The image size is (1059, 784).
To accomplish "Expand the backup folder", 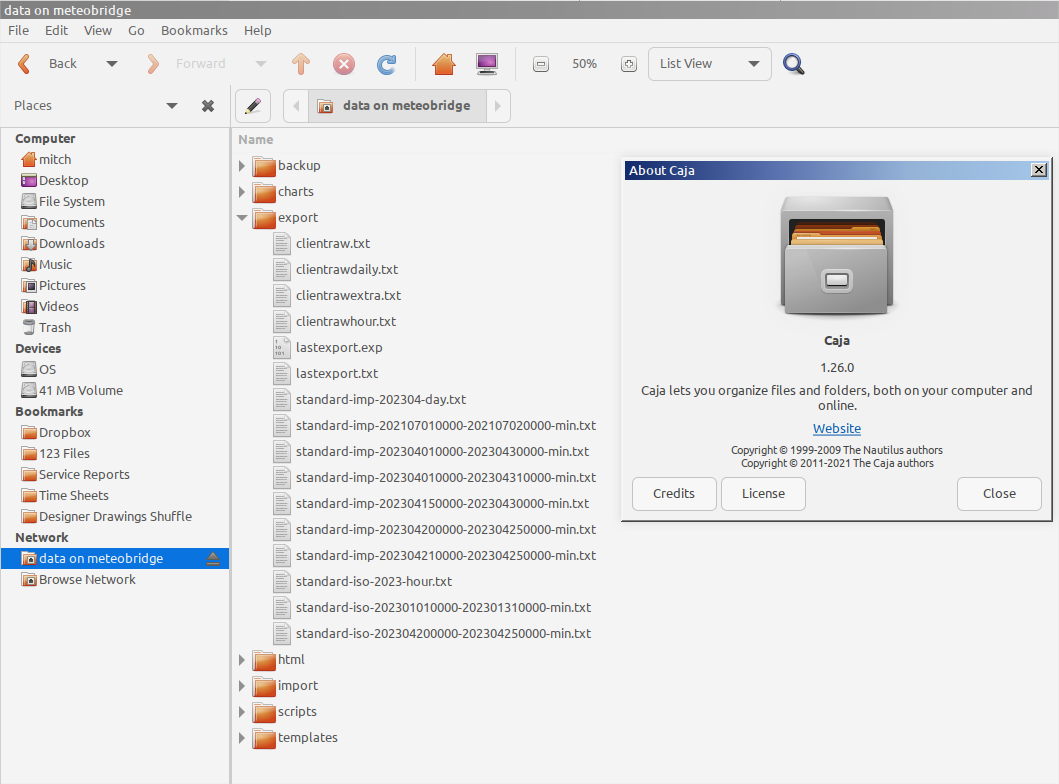I will click(242, 165).
